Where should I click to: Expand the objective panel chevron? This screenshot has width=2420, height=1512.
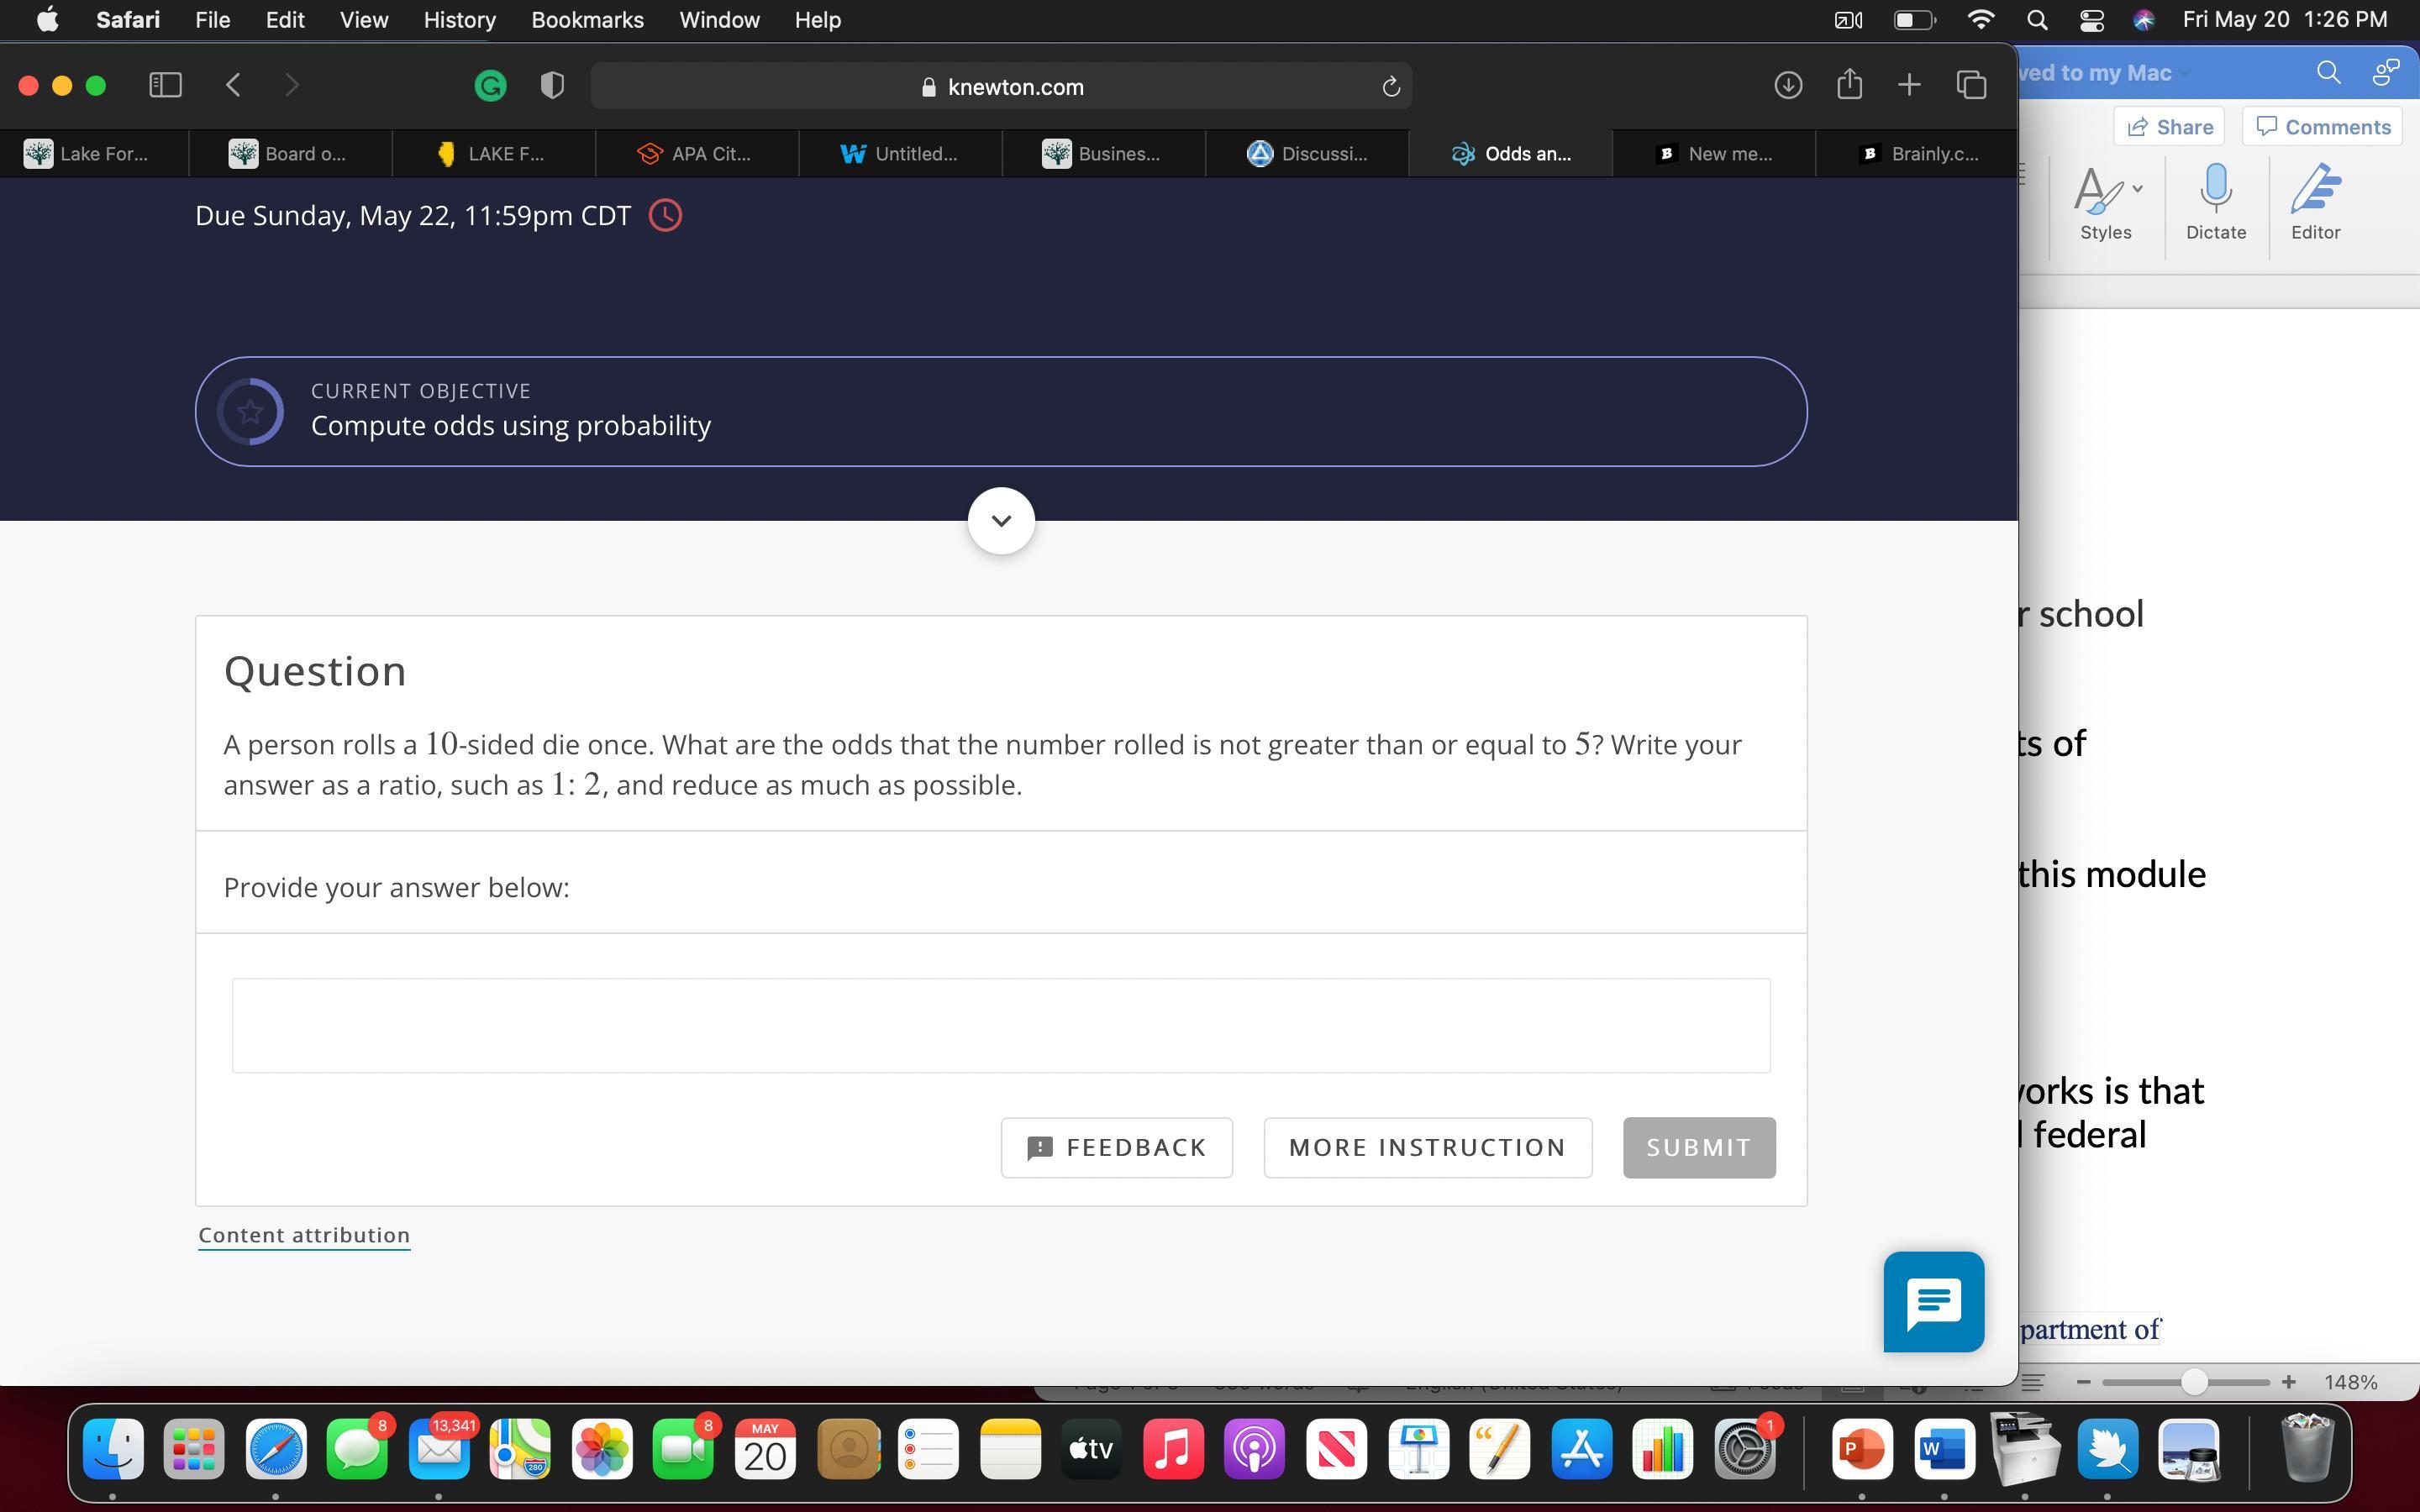click(1001, 521)
